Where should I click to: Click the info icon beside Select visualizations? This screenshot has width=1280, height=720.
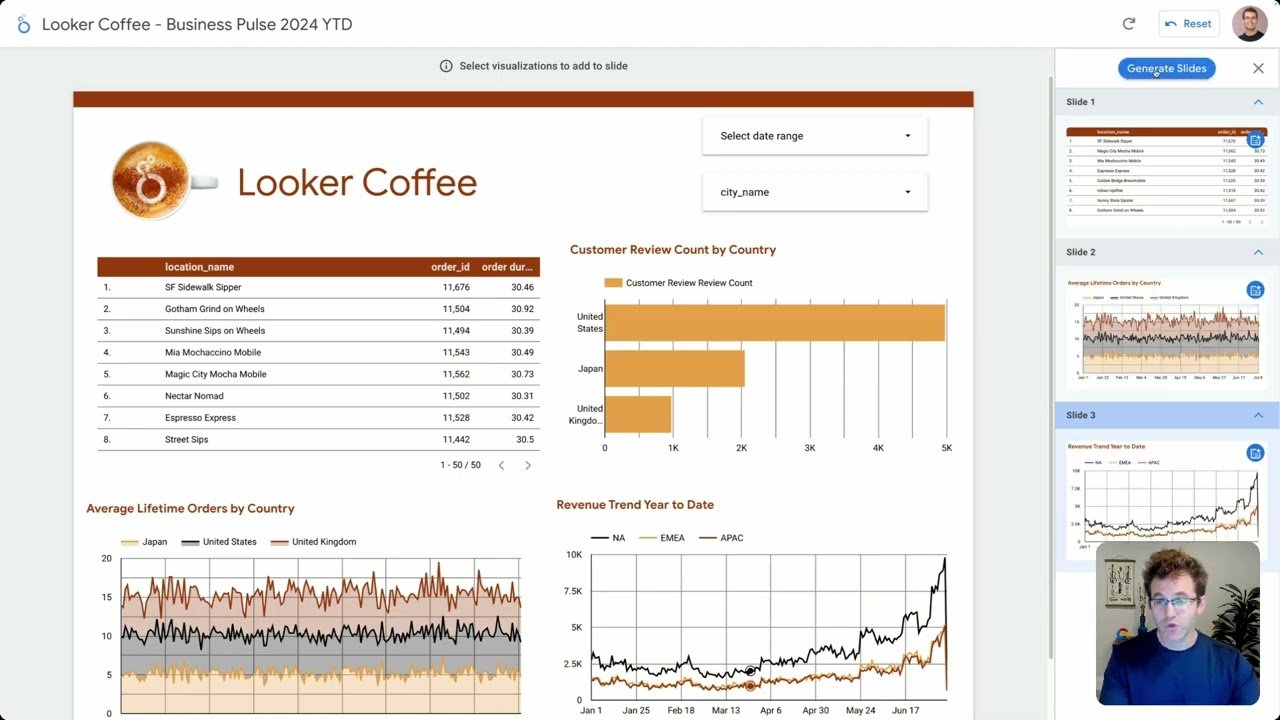[x=446, y=66]
